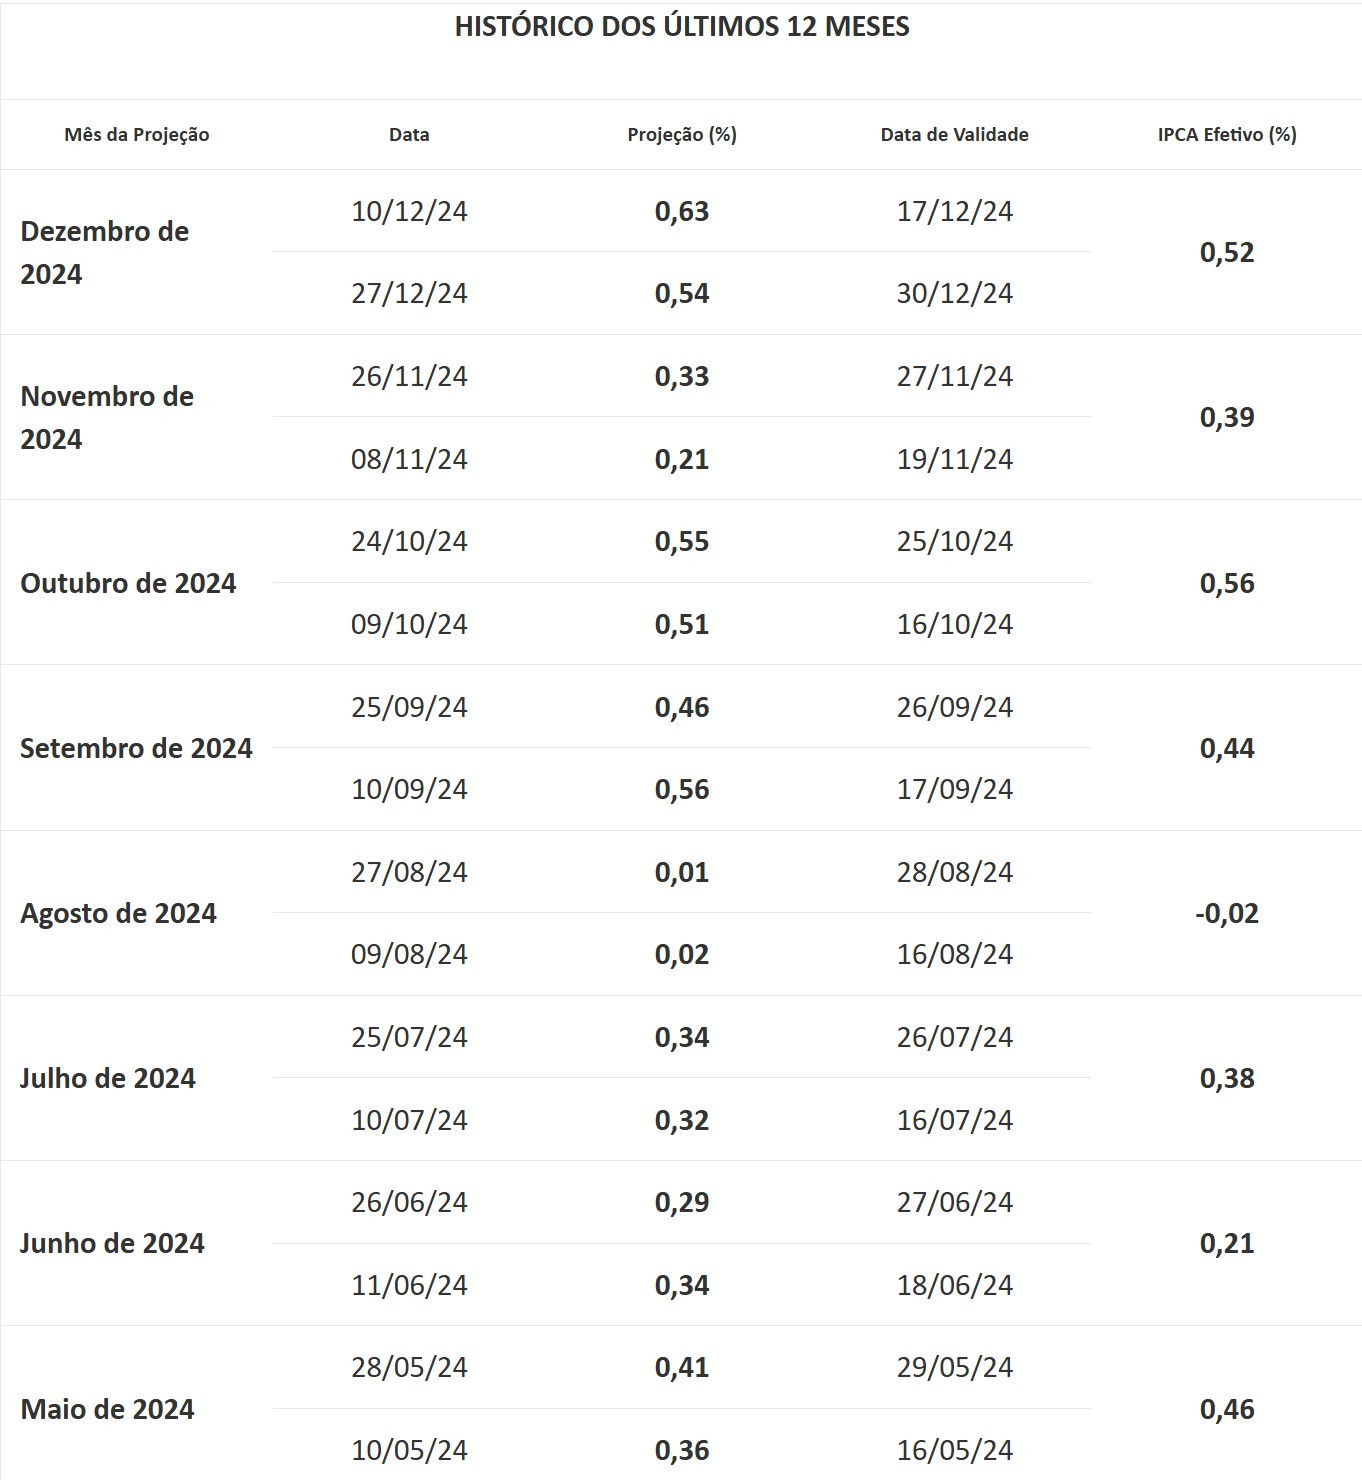Click the -0,02 effective IPCA value
Screen dimensions: 1362x1480
1227,913
